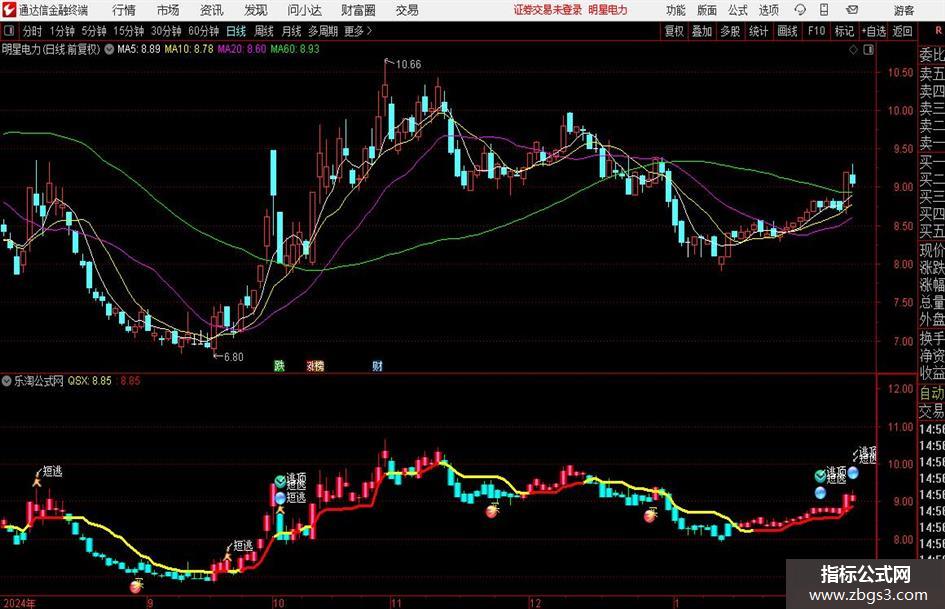Open the 行情 menu

click(124, 10)
